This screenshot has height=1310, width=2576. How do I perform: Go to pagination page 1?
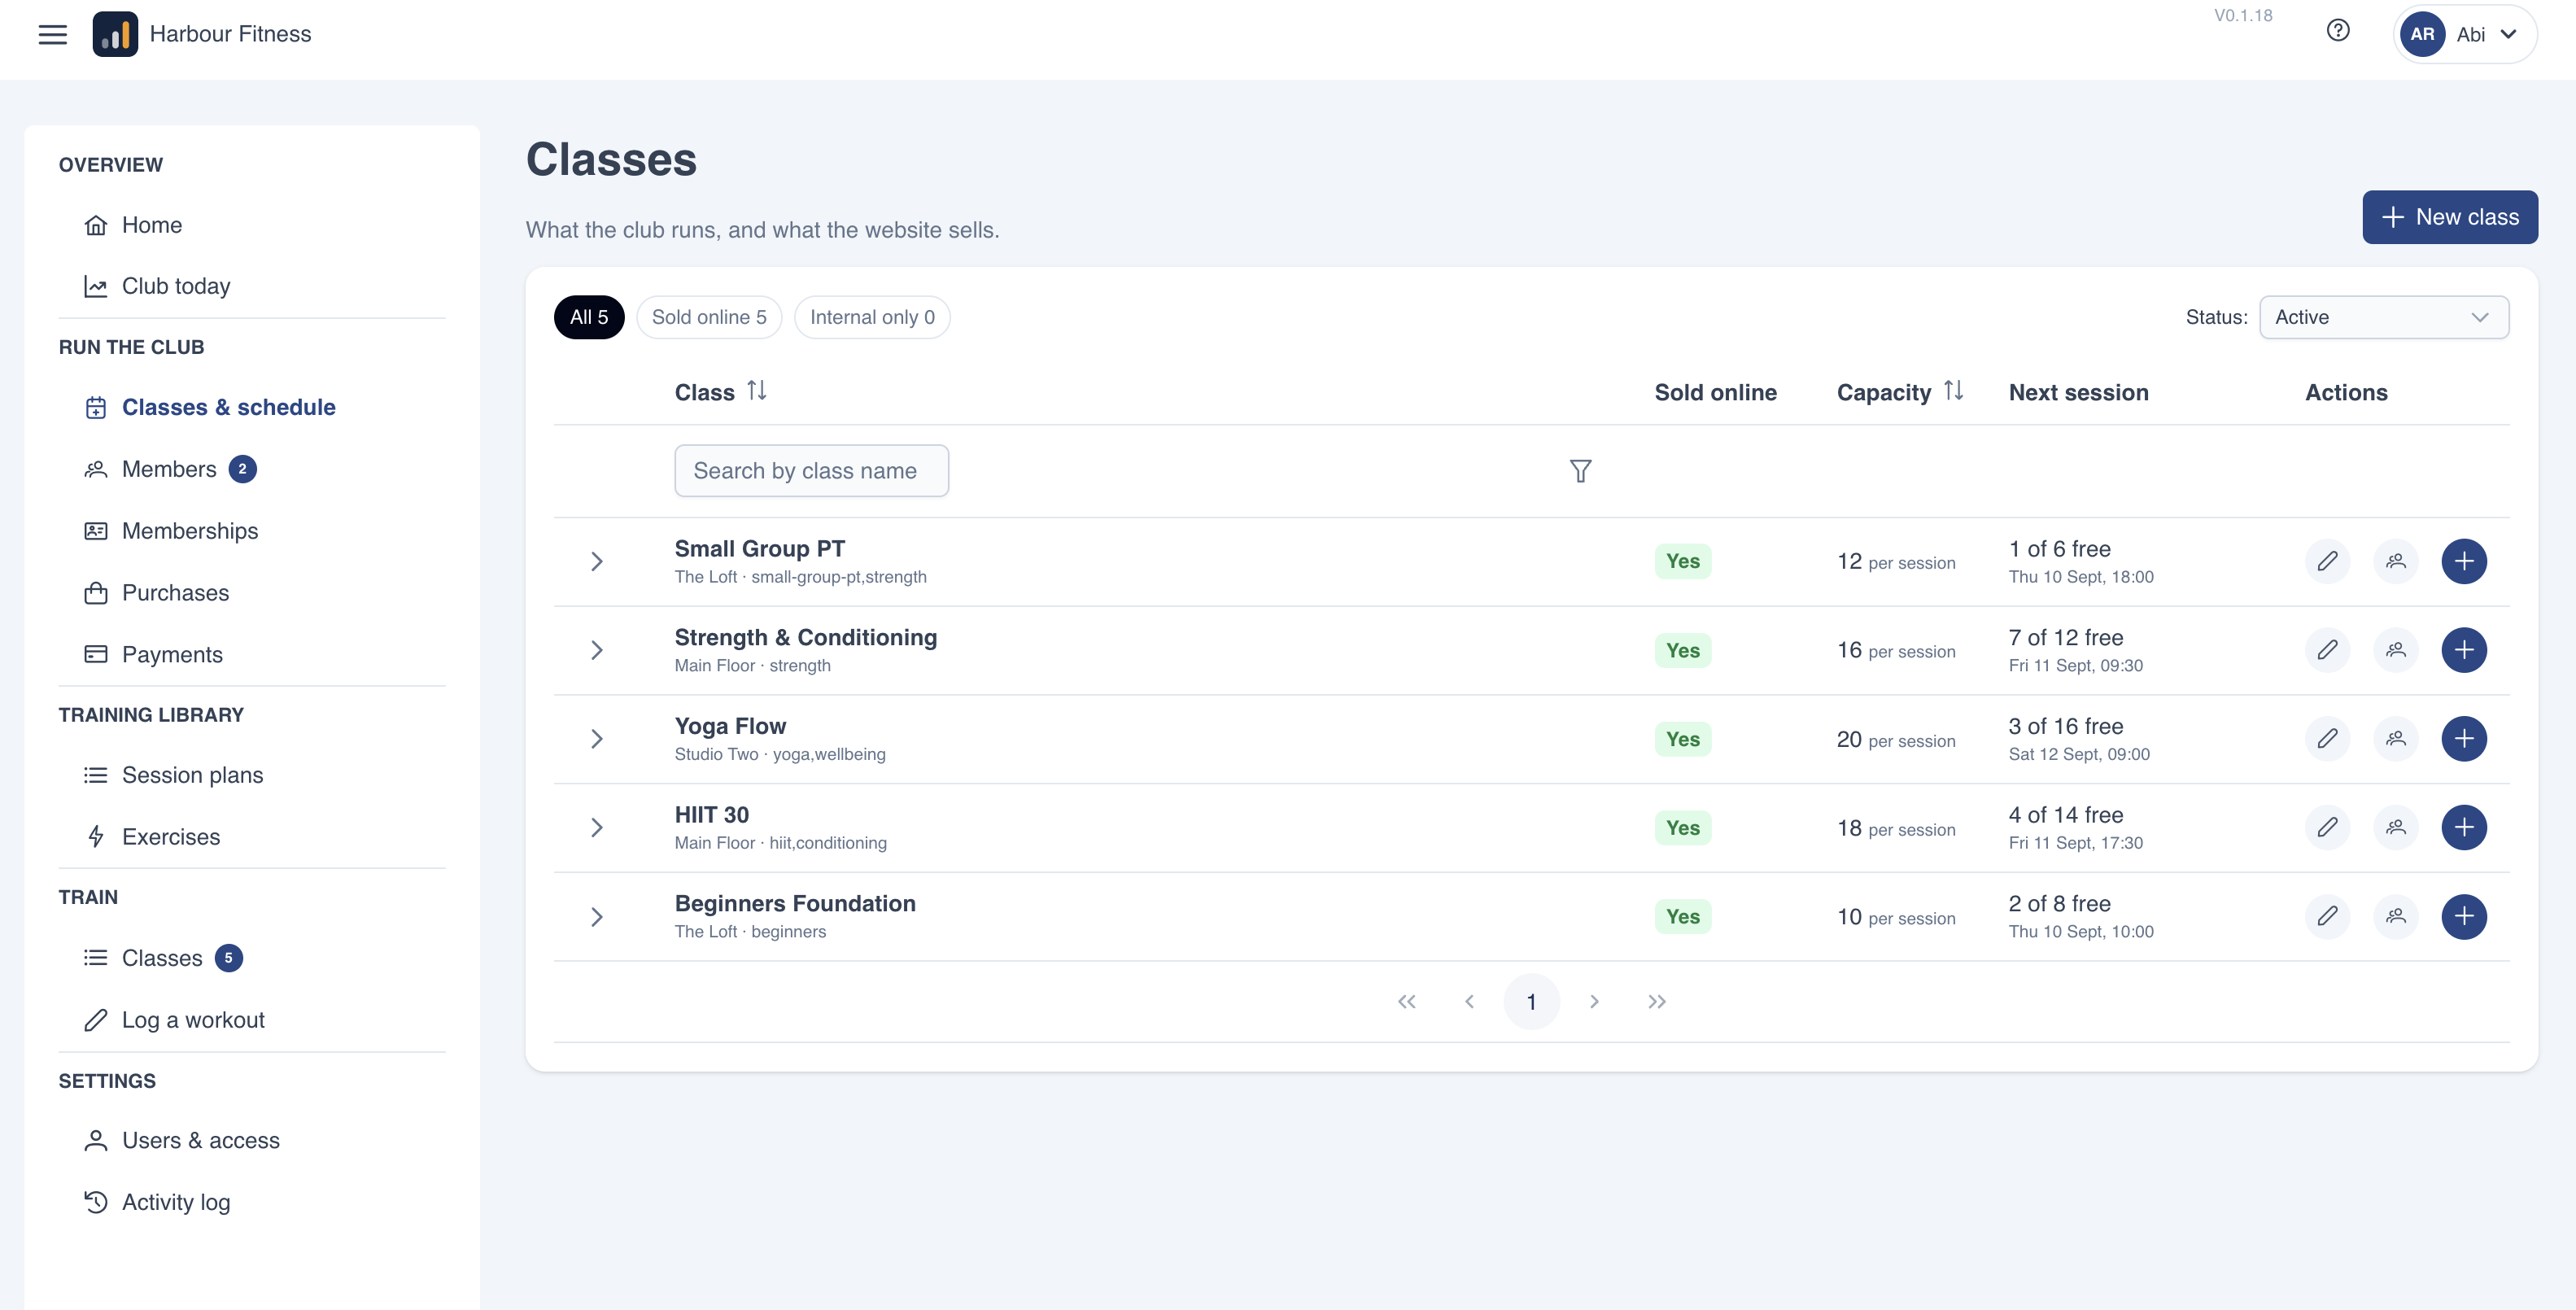[1531, 1001]
